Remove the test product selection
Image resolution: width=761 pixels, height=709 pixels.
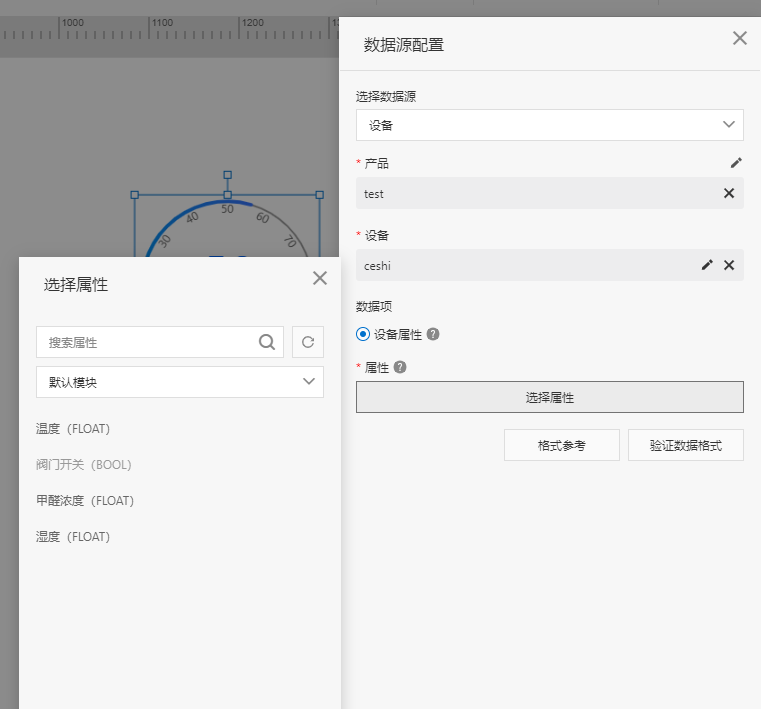[729, 193]
